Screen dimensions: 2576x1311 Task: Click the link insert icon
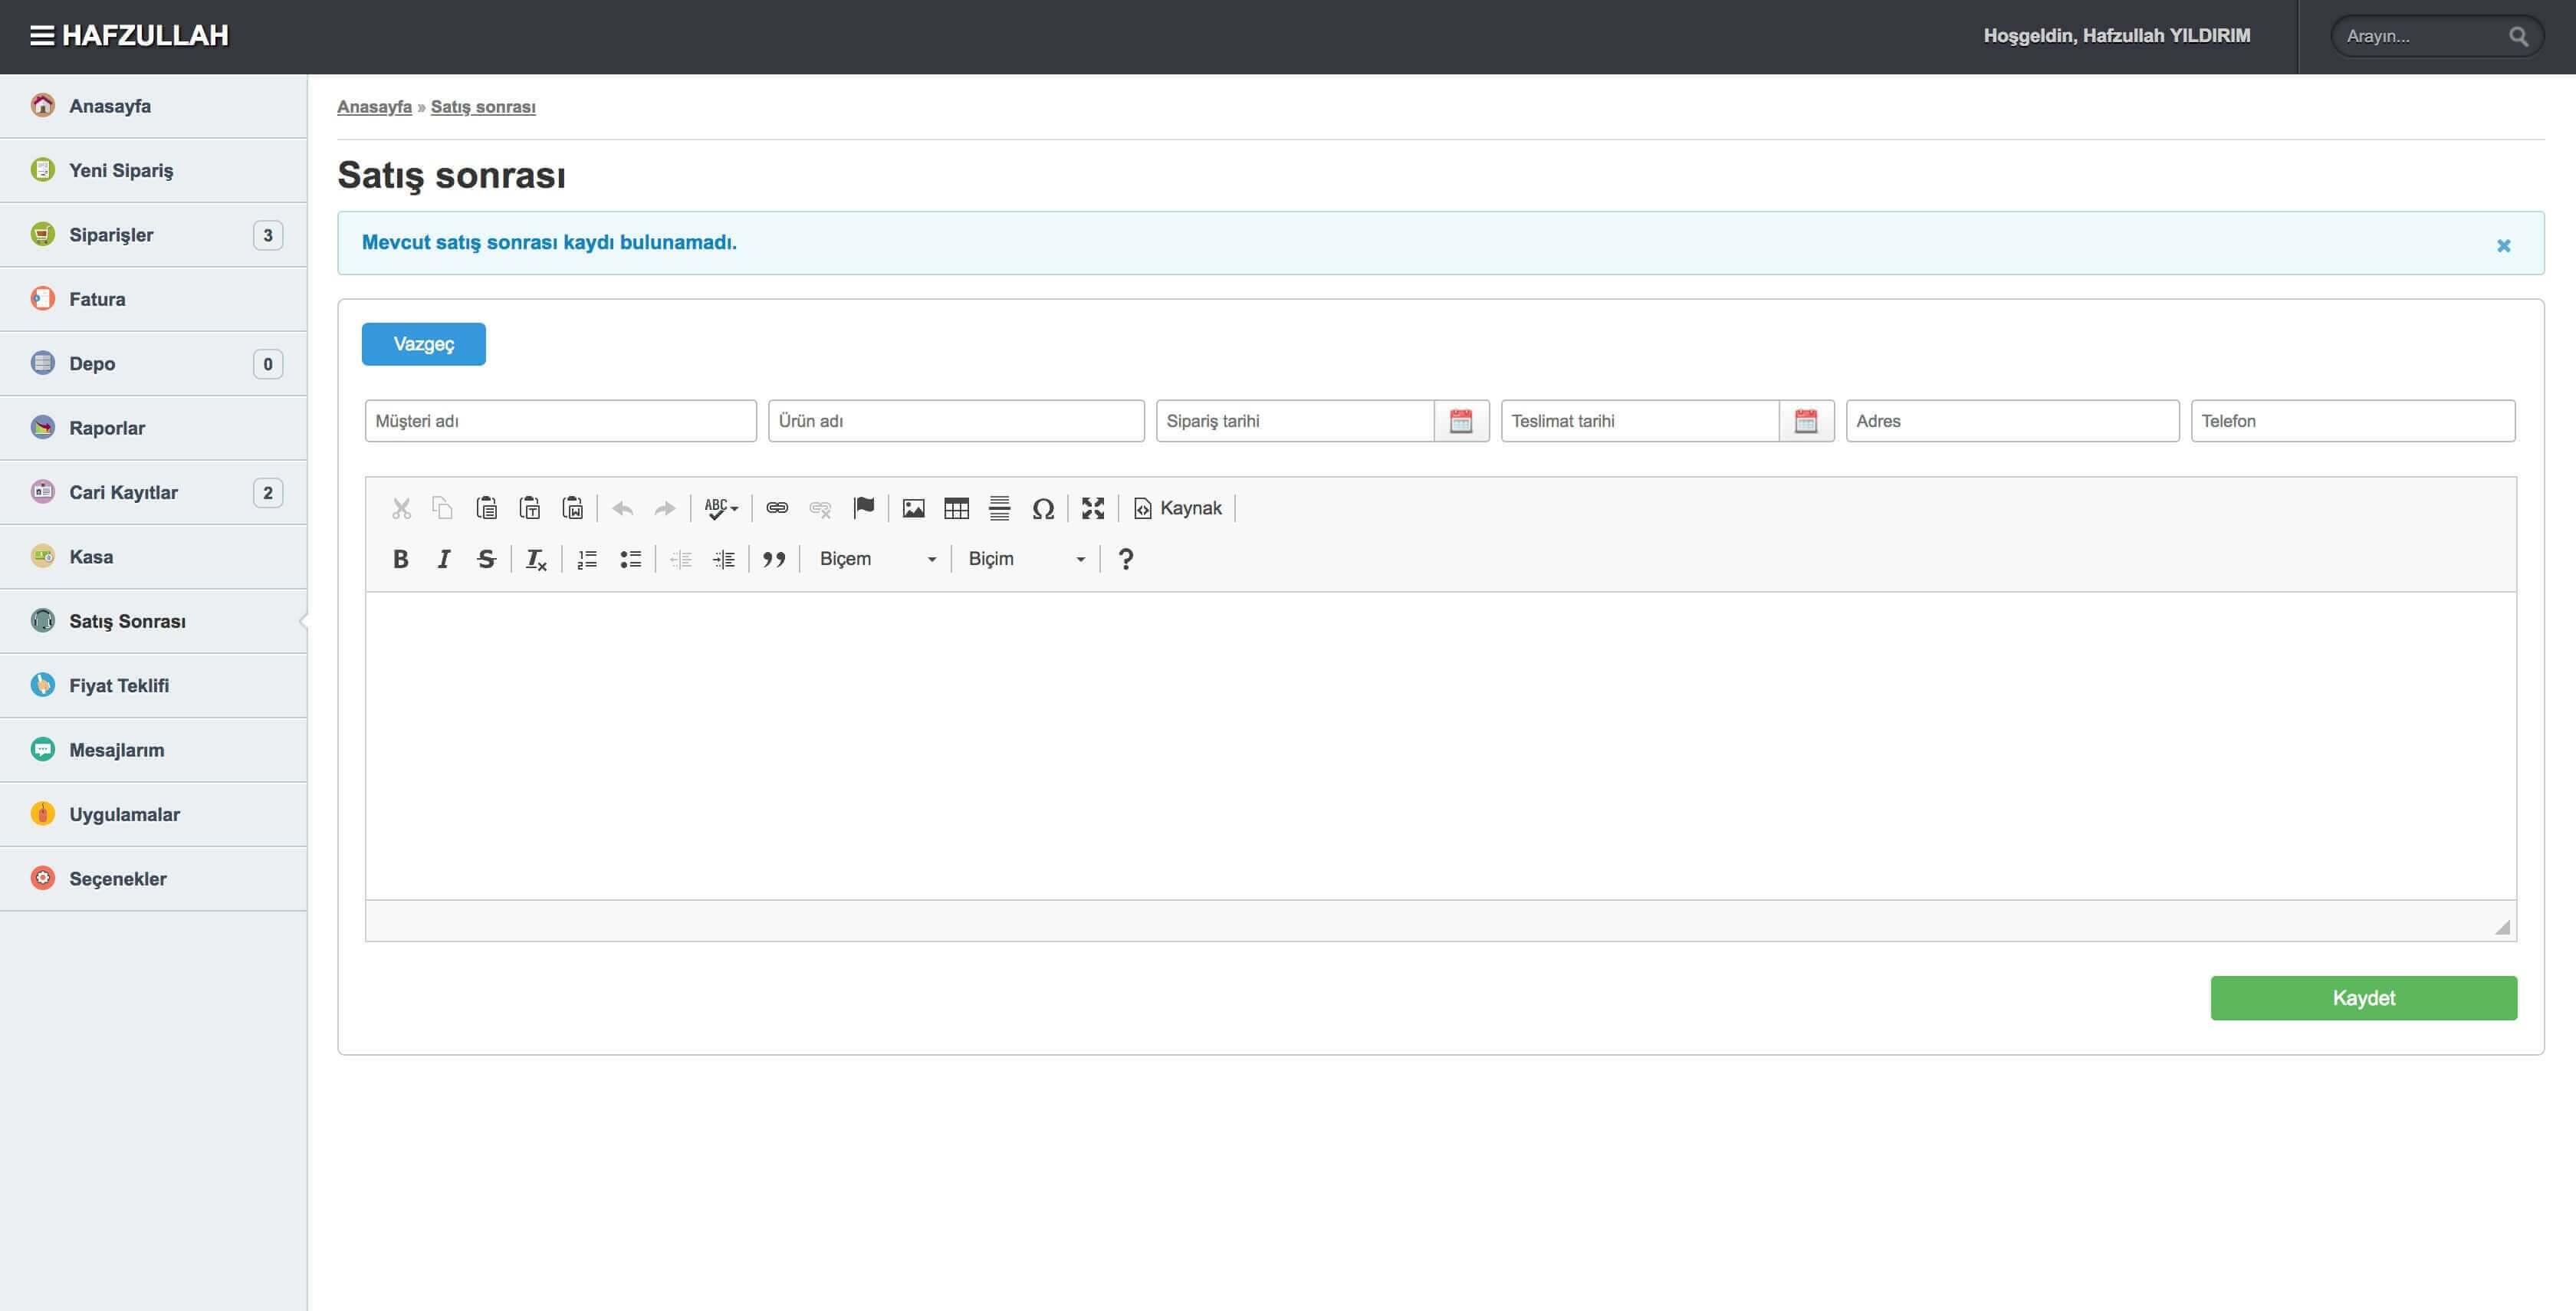pyautogui.click(x=777, y=508)
